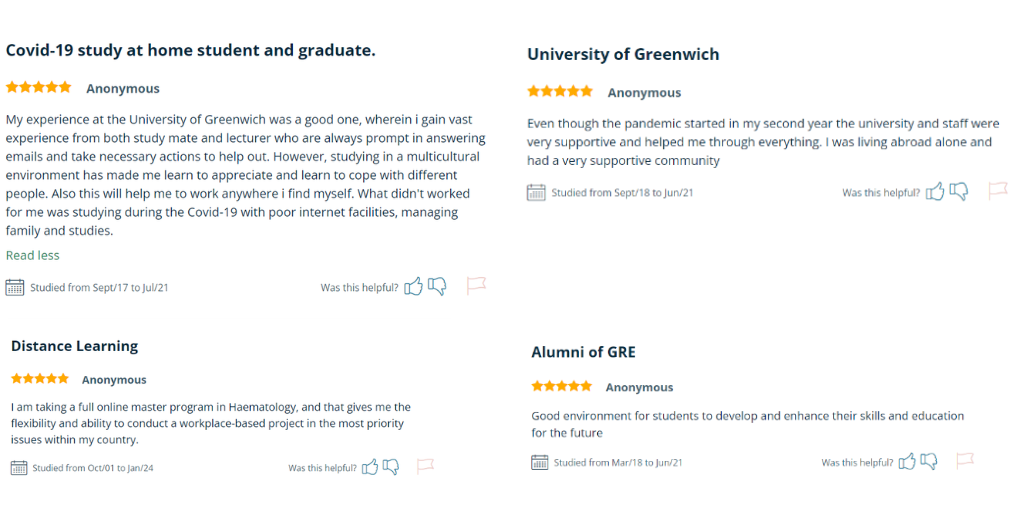Flag the Covid-19 study at home review
The height and width of the screenshot is (512, 1024).
coord(476,285)
